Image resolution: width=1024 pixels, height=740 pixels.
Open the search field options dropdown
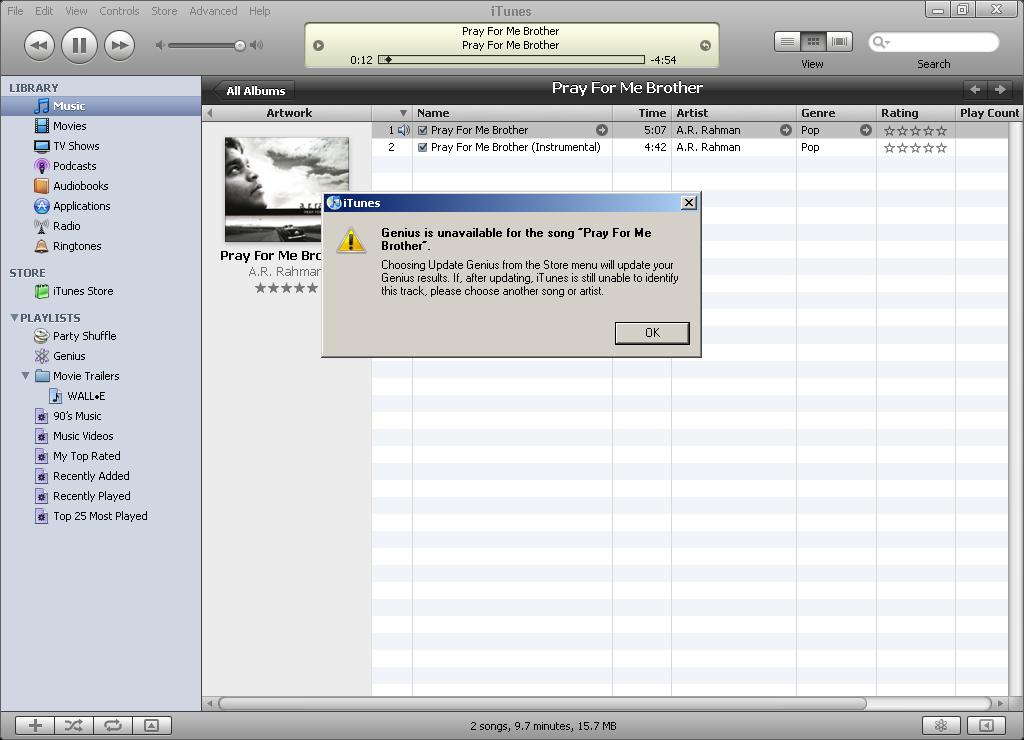click(x=881, y=42)
